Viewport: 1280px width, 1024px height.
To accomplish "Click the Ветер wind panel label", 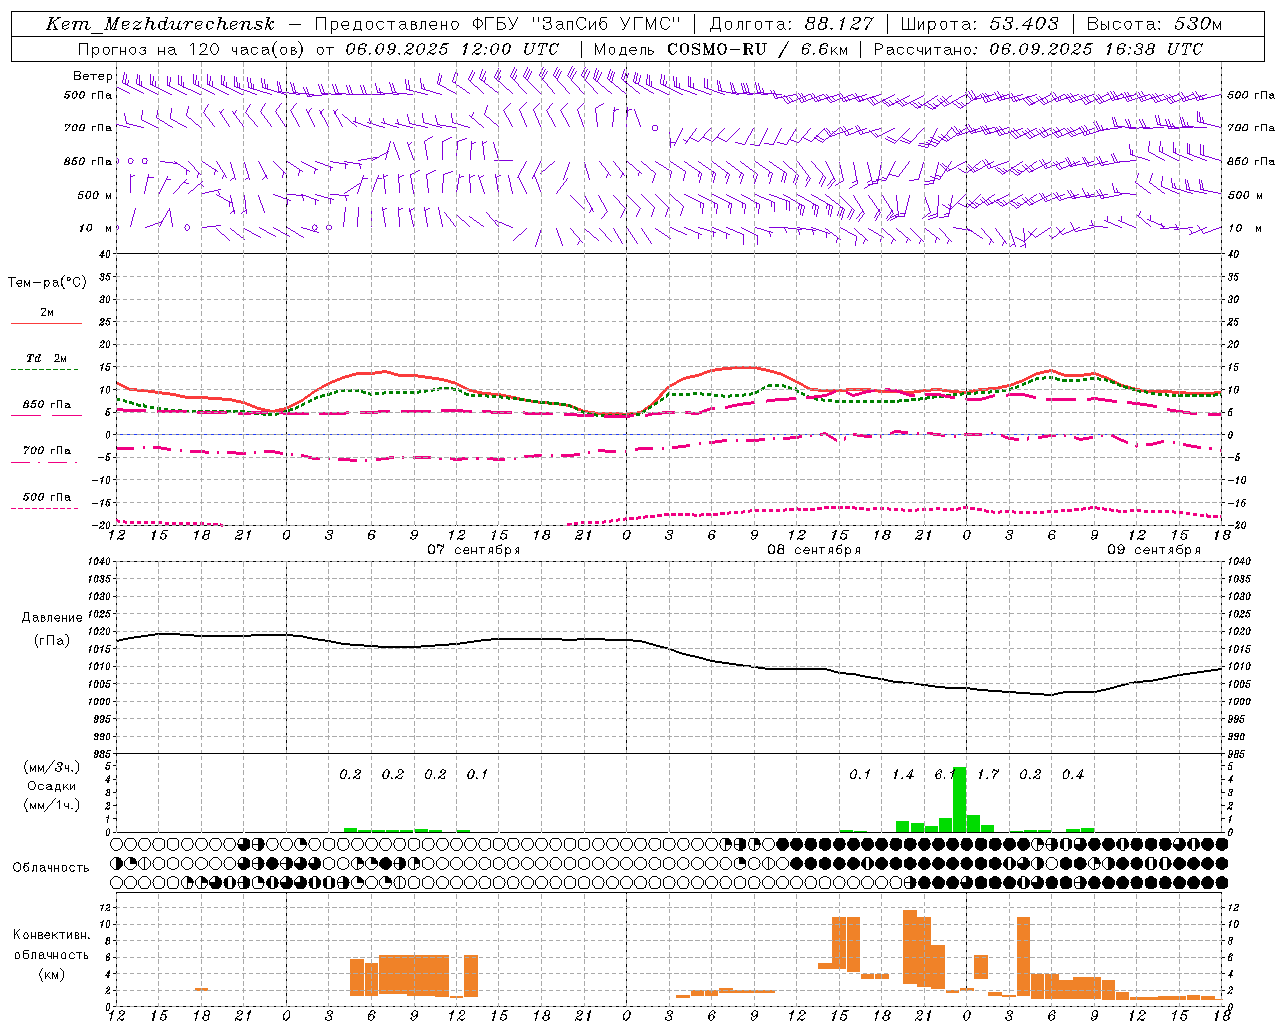I will [93, 76].
